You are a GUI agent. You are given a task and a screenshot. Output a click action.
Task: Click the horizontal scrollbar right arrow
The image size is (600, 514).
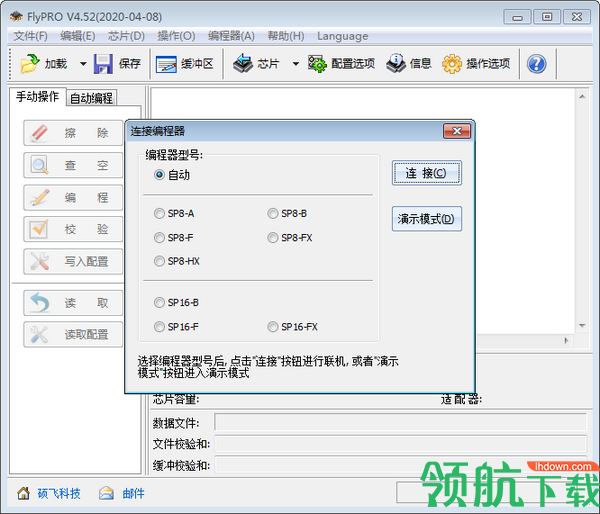pos(566,340)
